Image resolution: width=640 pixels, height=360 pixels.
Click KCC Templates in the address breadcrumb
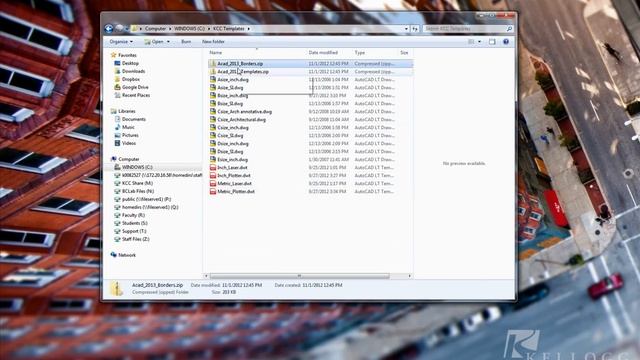pos(229,29)
